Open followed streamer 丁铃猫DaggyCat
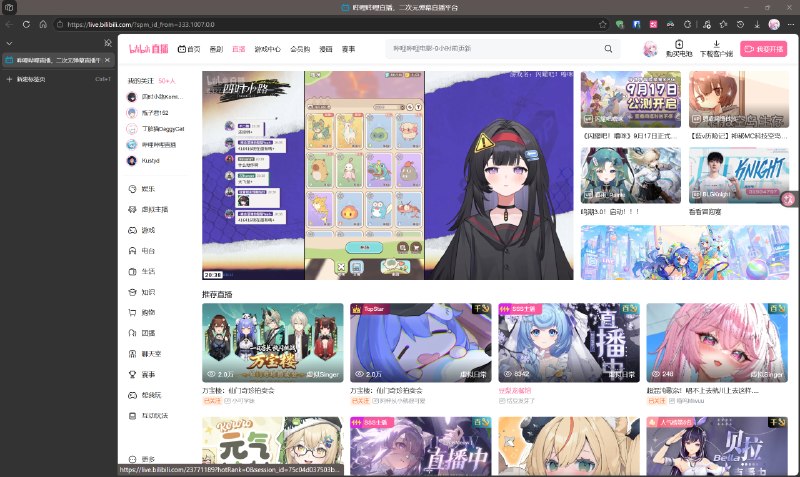The image size is (800, 477). click(x=156, y=129)
